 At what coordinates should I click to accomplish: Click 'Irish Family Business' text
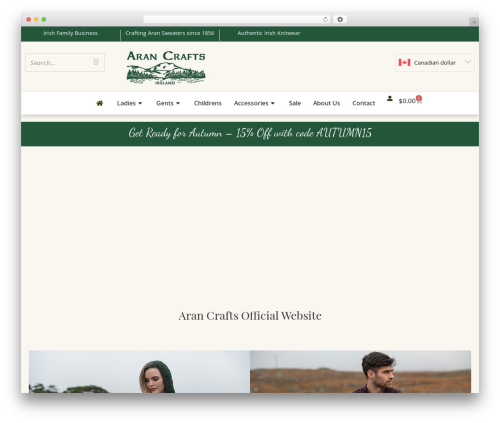pos(70,33)
